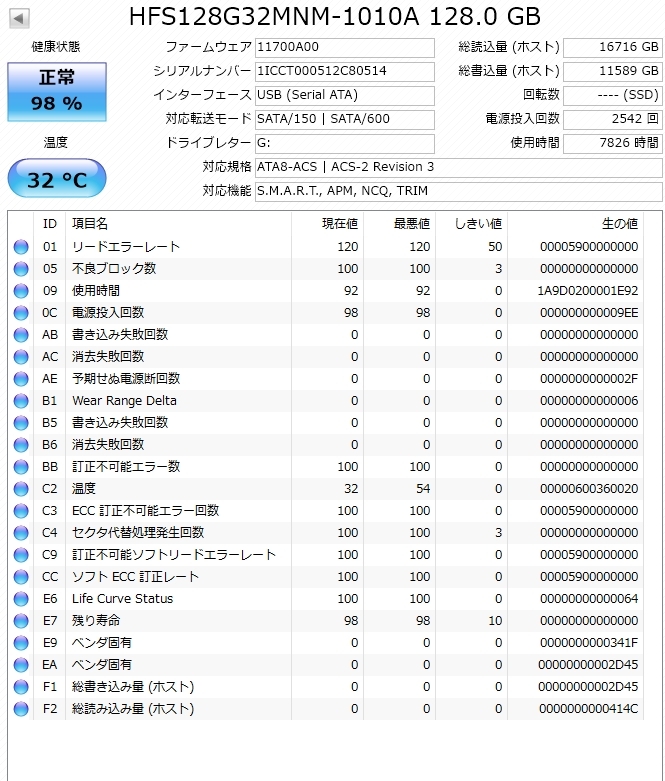The height and width of the screenshot is (781, 665).
Task: Click status icon of ECC 訂正不可能エラー回数 row
Action: click(x=21, y=511)
